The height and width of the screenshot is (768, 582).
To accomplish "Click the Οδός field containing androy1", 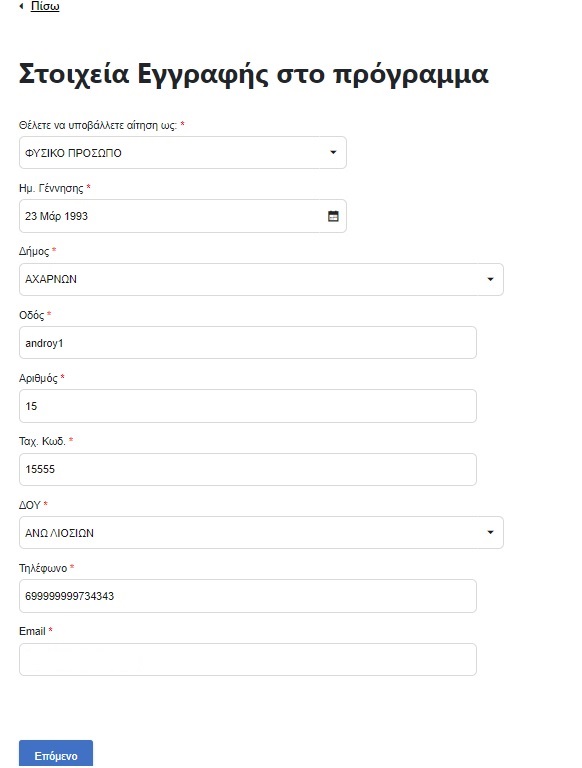I will point(248,342).
